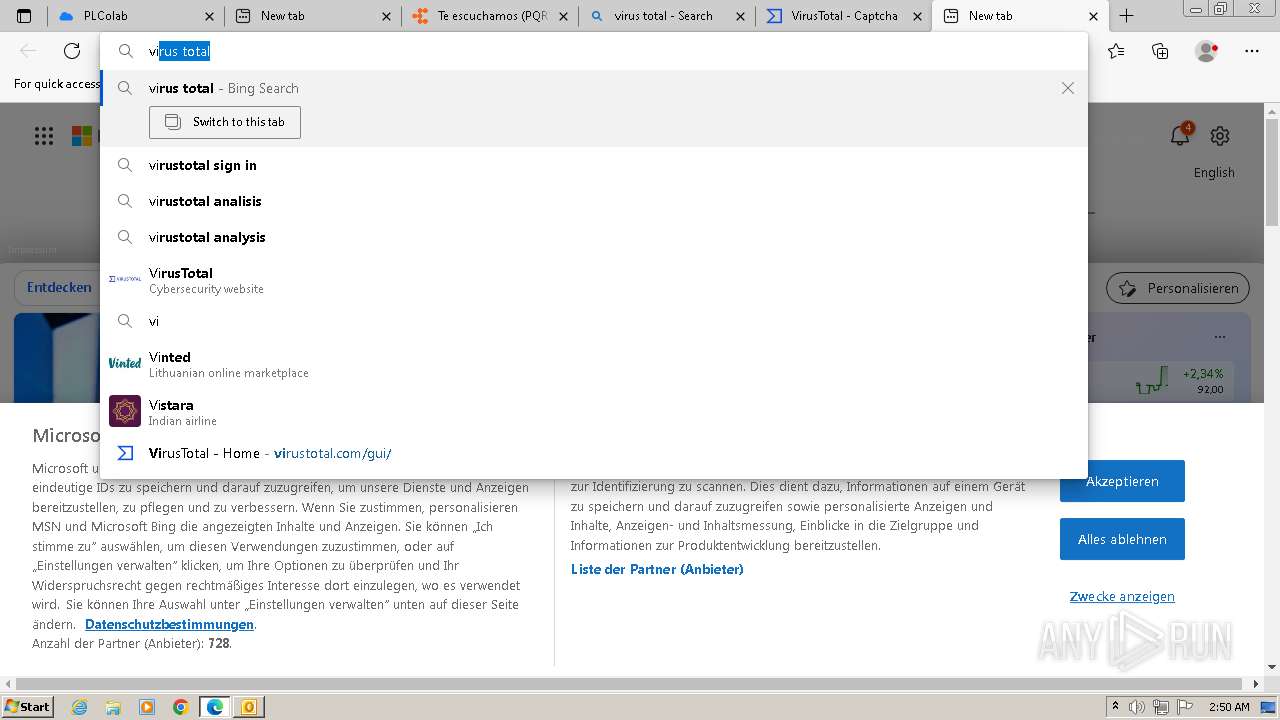Click the English language label
Screen dimensions: 1280x720
pos(1214,172)
